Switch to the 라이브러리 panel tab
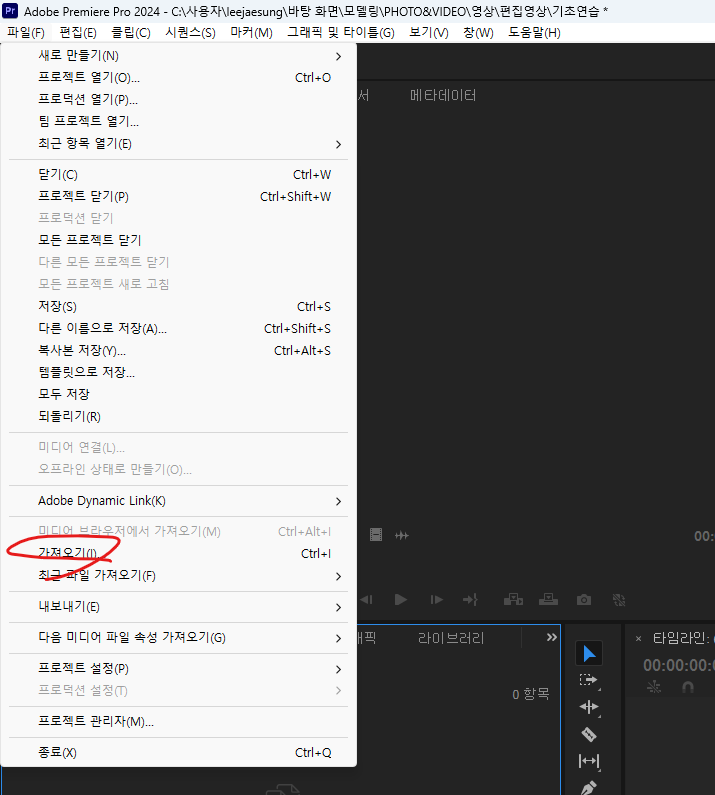 pos(451,638)
